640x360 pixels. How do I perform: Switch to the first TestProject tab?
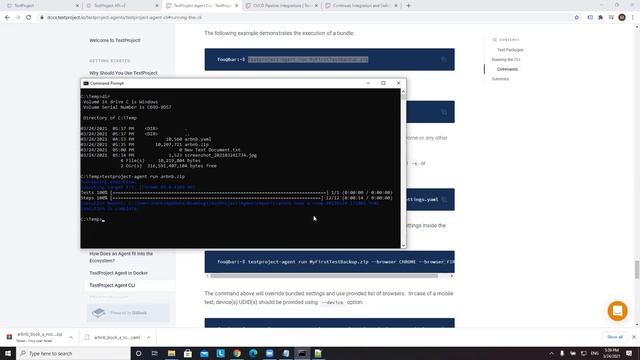pos(42,6)
